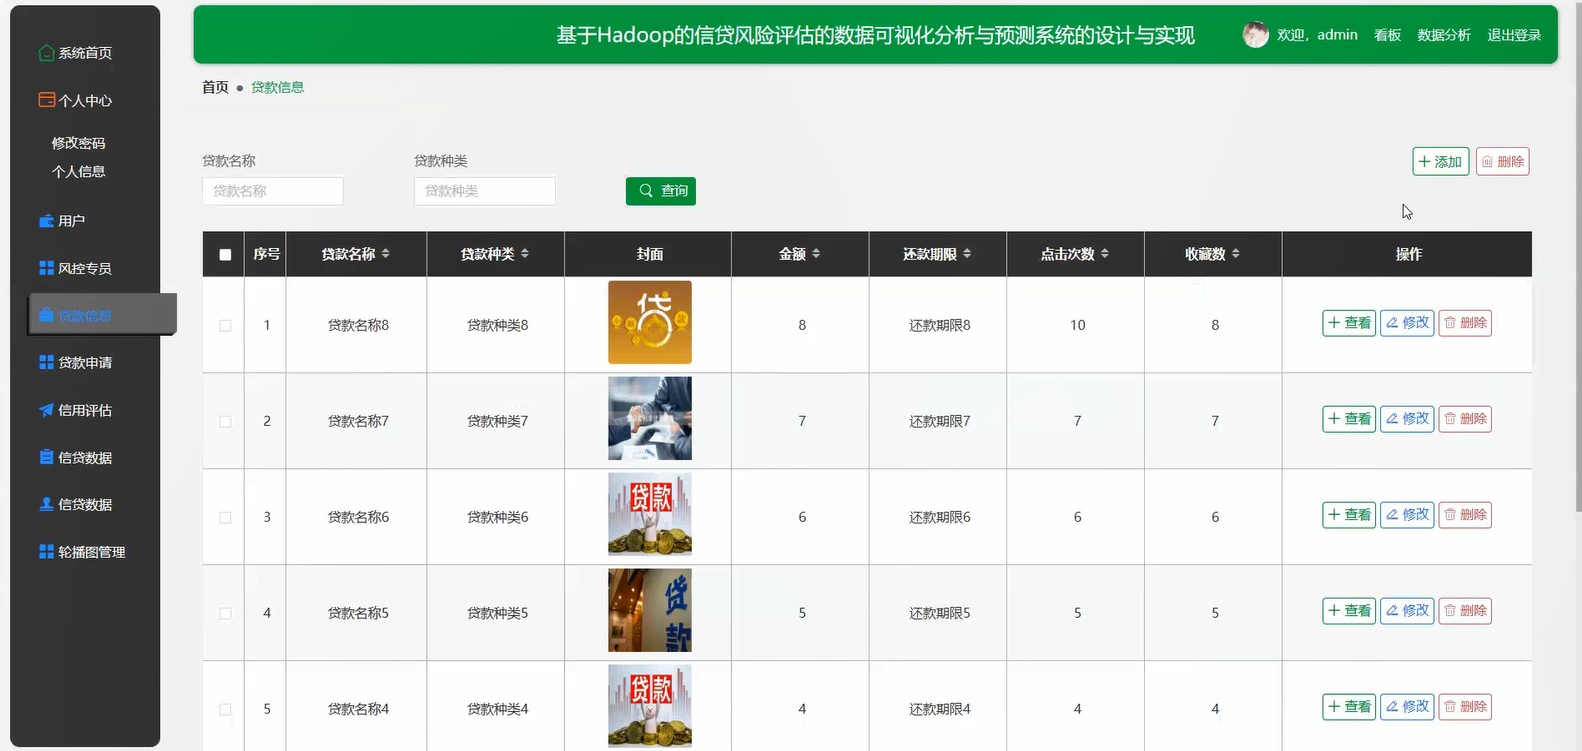
Task: Click cover thumbnail of 贷款名称7
Action: click(x=650, y=418)
